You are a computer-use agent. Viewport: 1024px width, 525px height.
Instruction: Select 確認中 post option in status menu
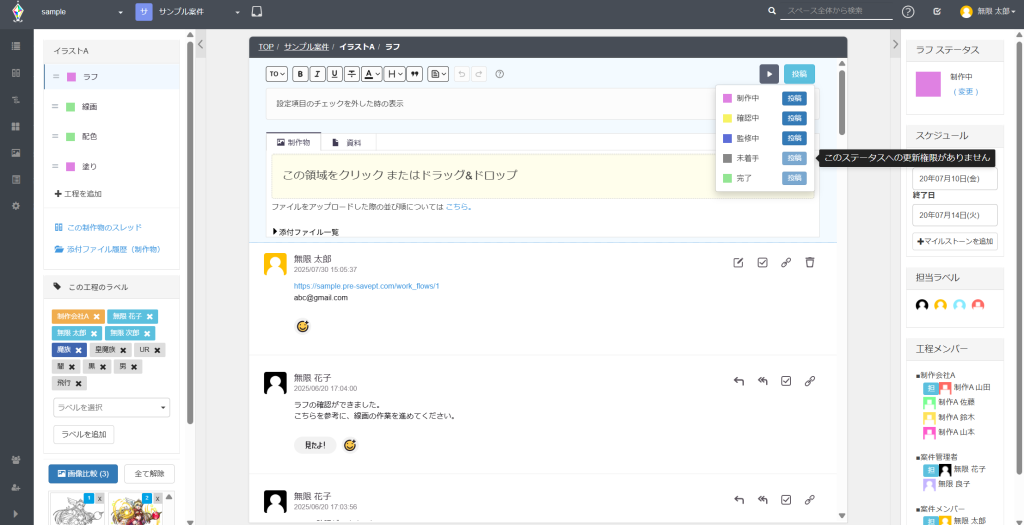794,118
